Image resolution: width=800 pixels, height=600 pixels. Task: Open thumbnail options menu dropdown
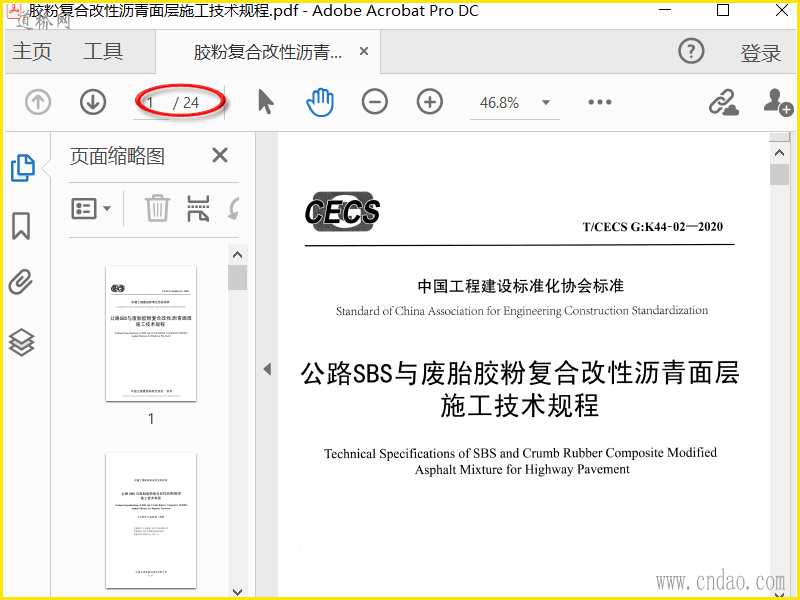(x=91, y=208)
